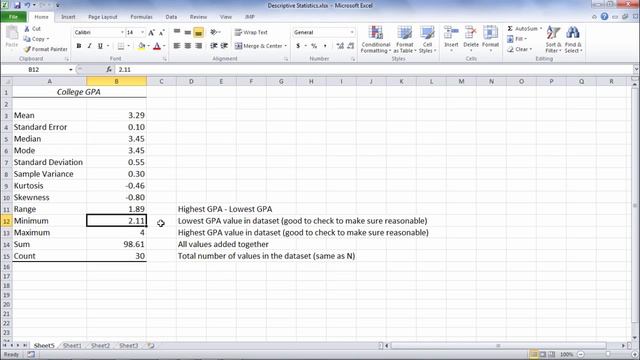Click Decrease Decimal

tap(351, 46)
